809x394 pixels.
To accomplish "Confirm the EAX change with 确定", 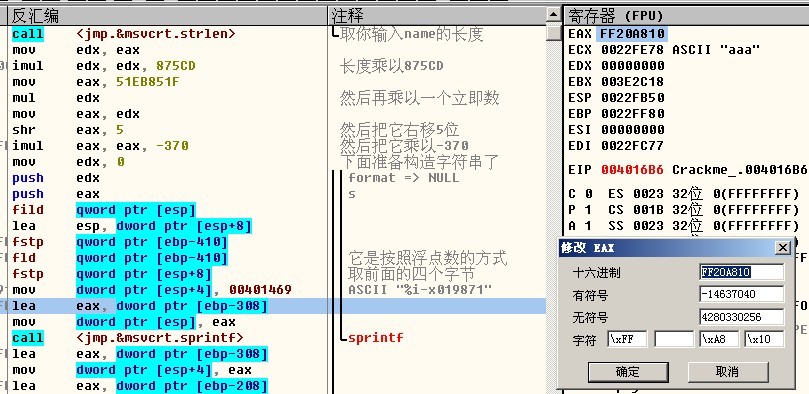I will click(628, 371).
